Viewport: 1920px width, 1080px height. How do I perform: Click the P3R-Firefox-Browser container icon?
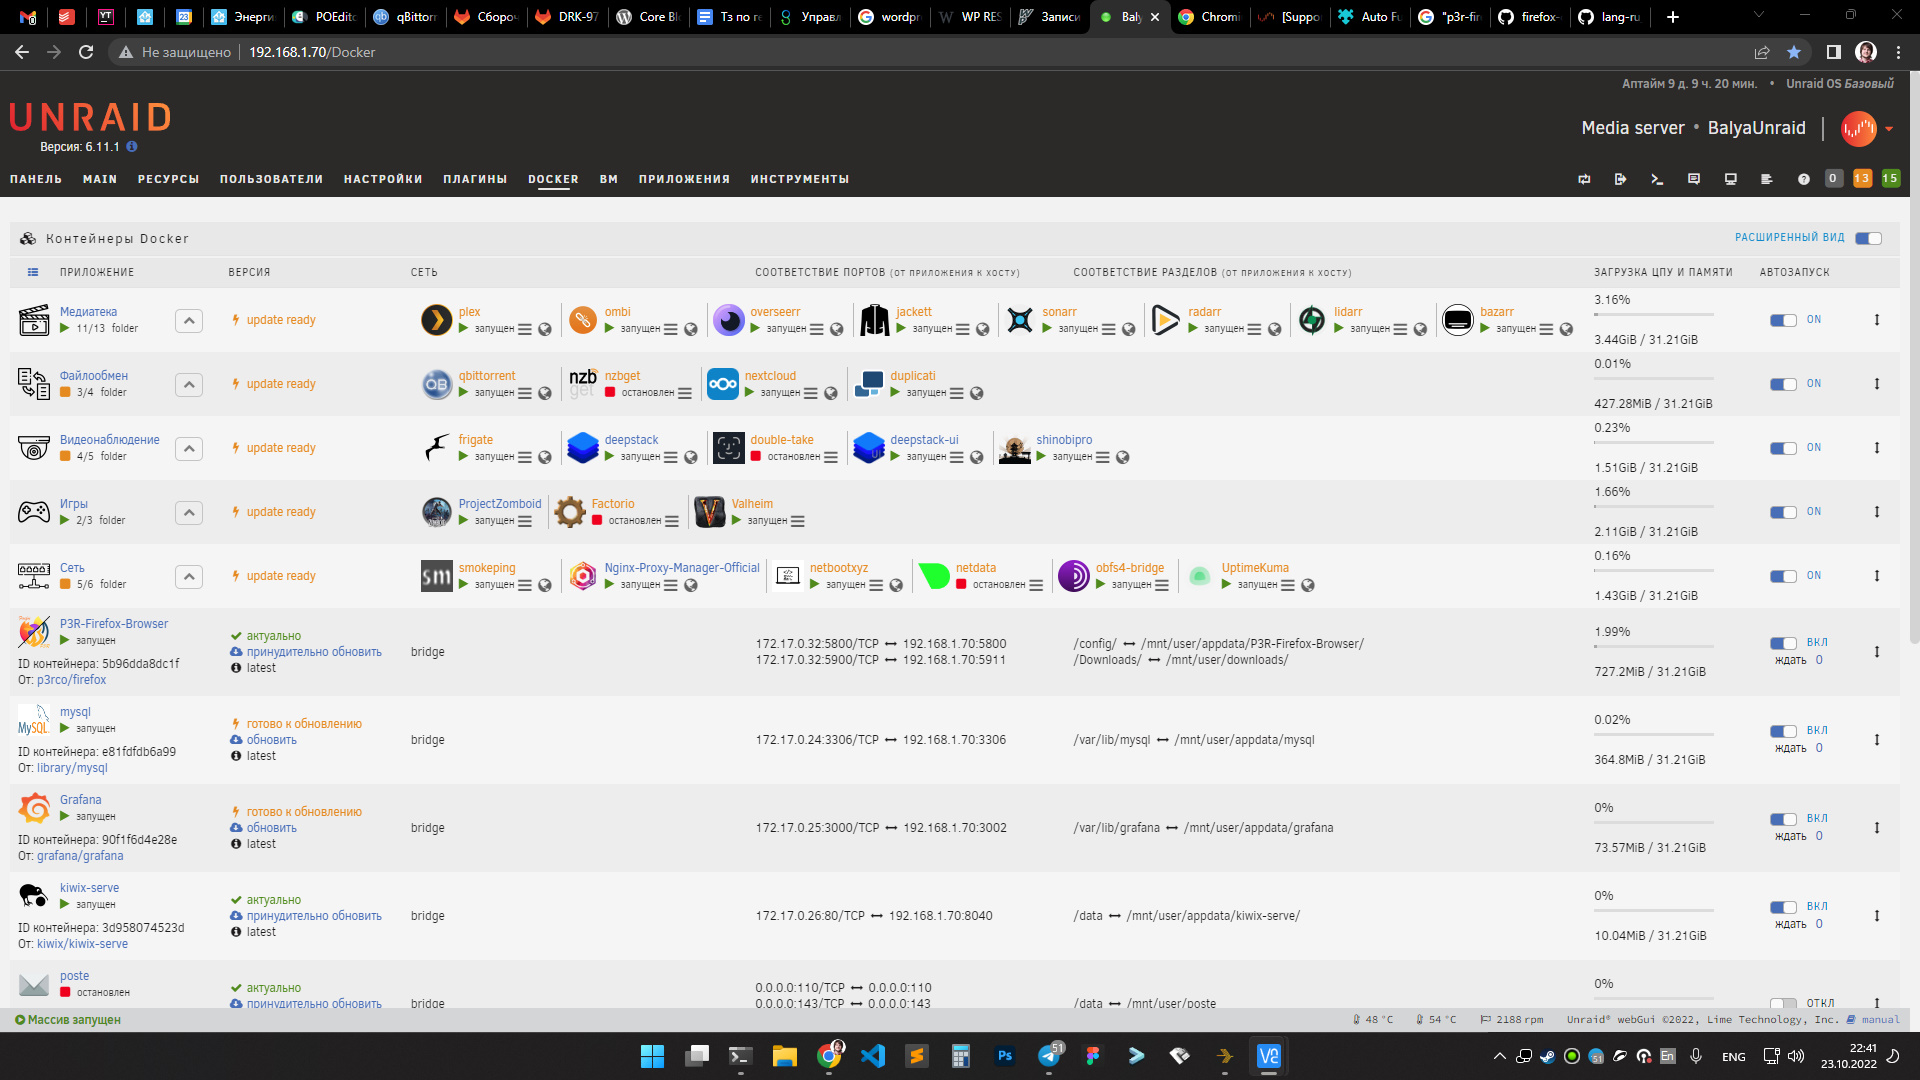tap(34, 631)
